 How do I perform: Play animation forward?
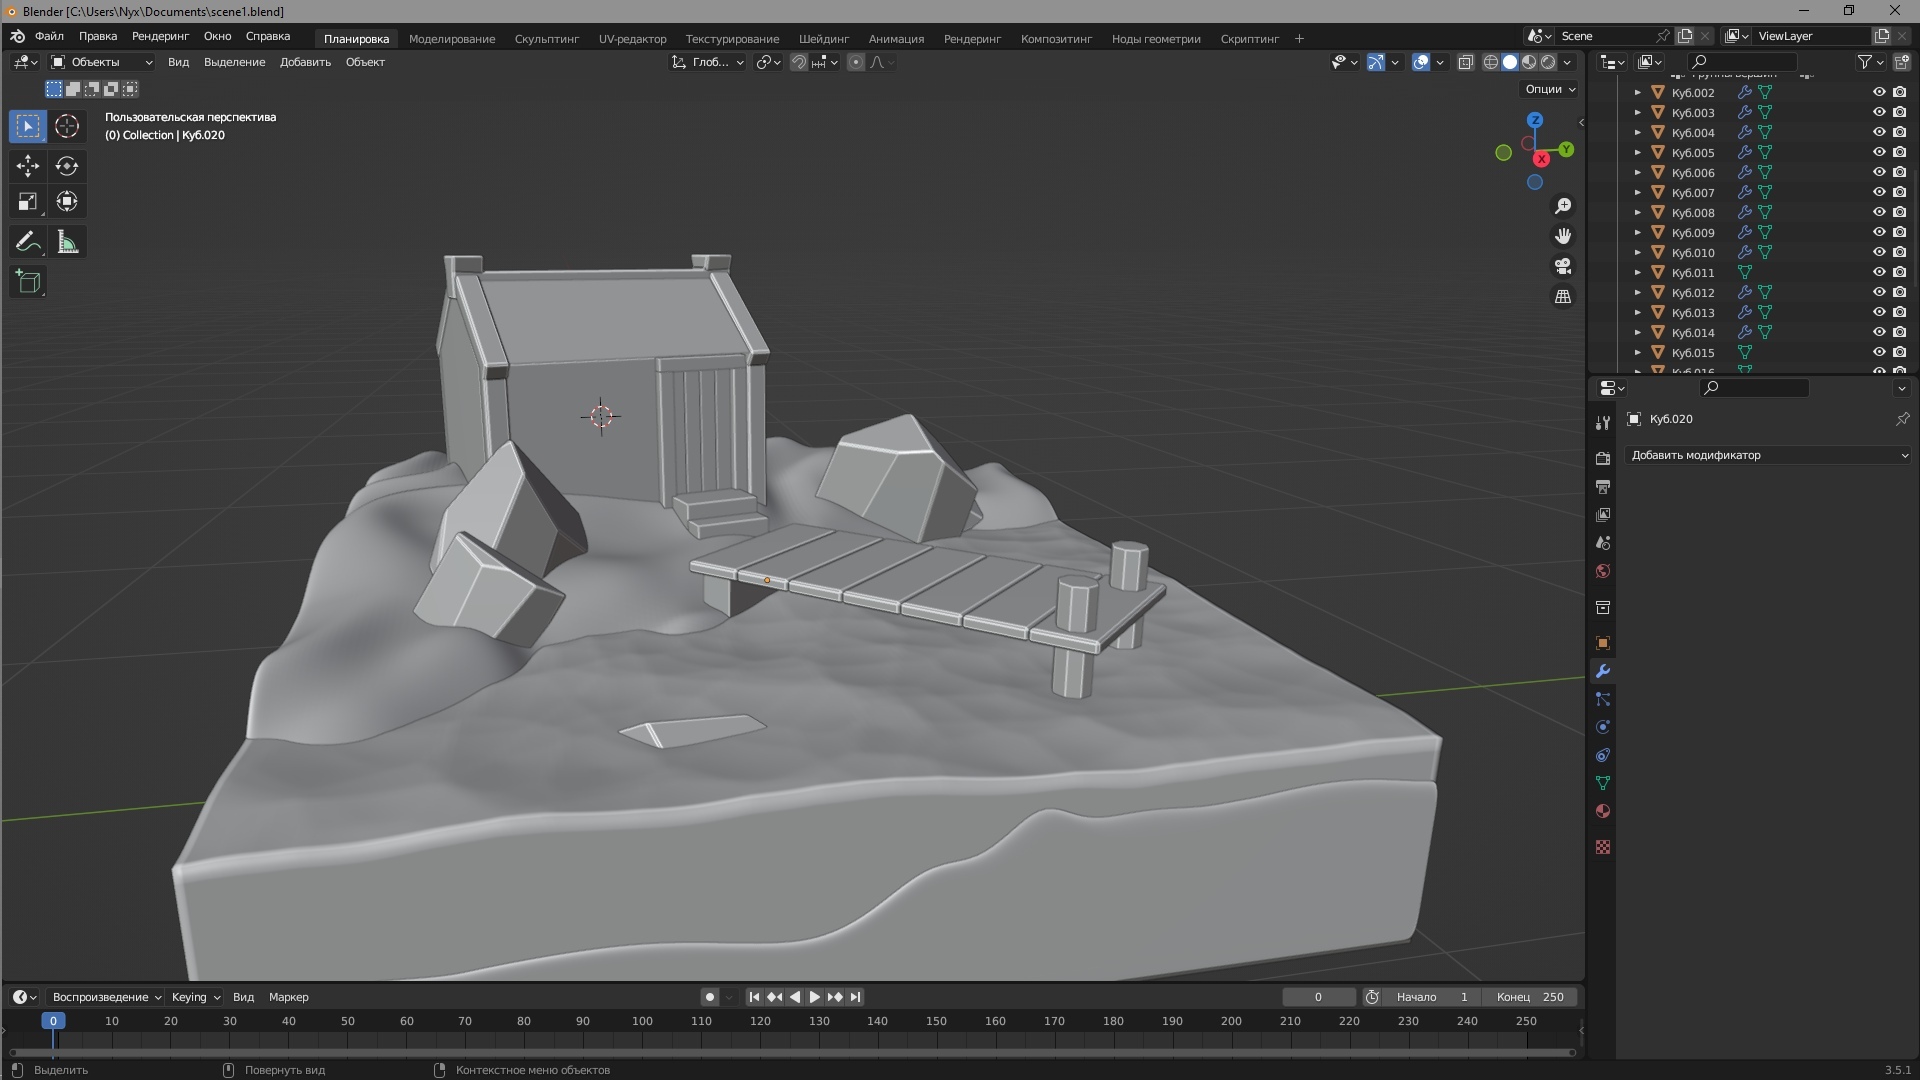click(x=814, y=997)
